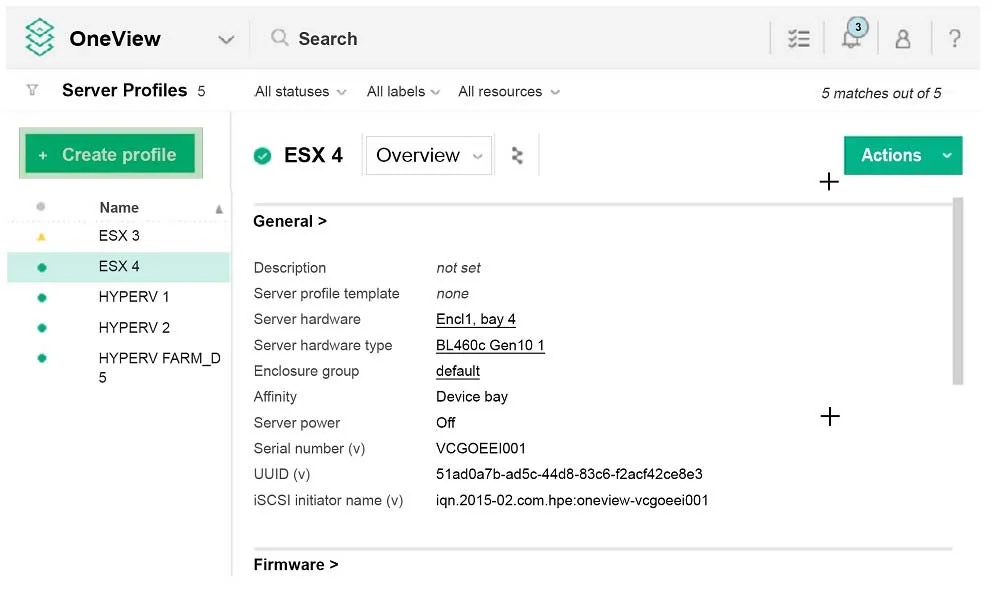Click the UUID value 51ad0a7b-ad5c-44d8-83c6-f2acf42ce8e3

[x=569, y=474]
